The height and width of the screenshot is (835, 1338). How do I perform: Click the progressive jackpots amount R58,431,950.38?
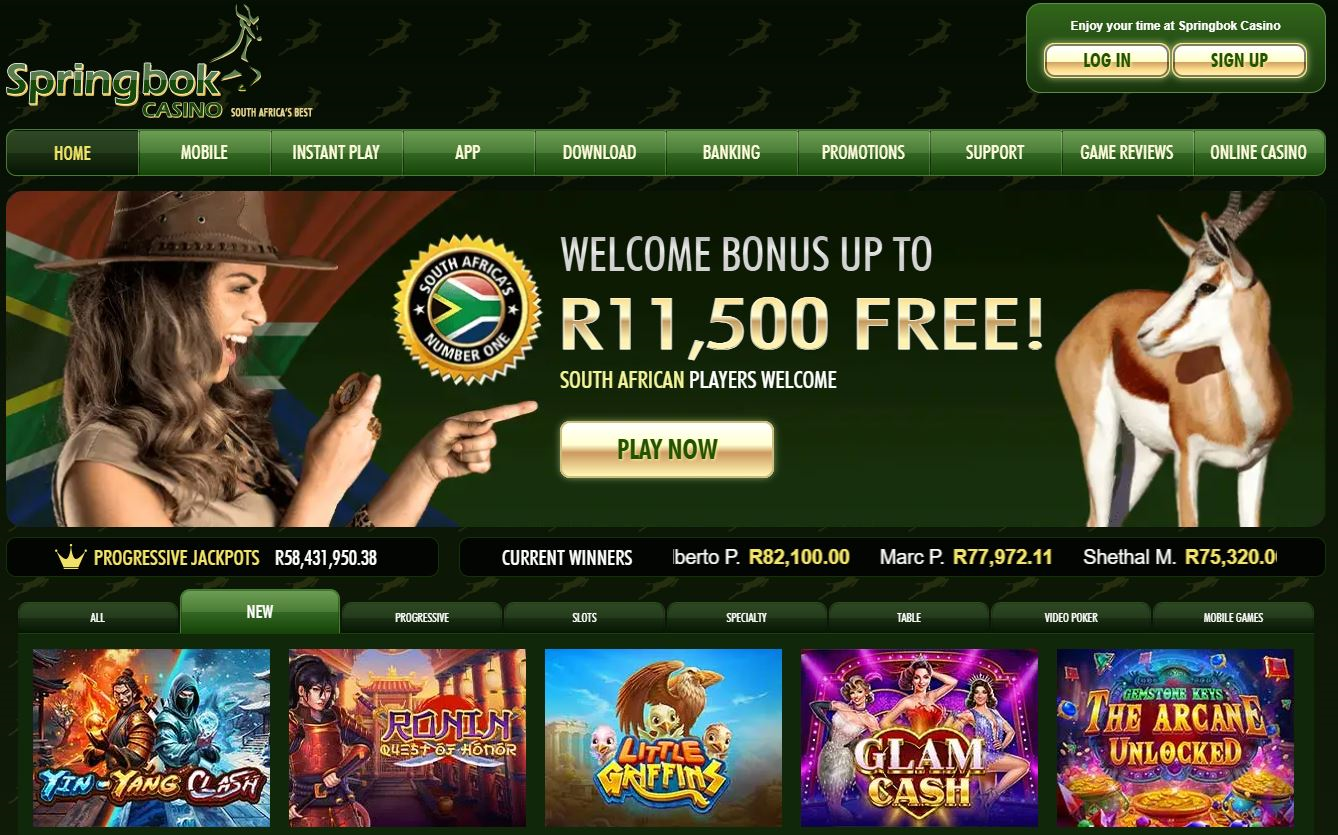[x=326, y=558]
